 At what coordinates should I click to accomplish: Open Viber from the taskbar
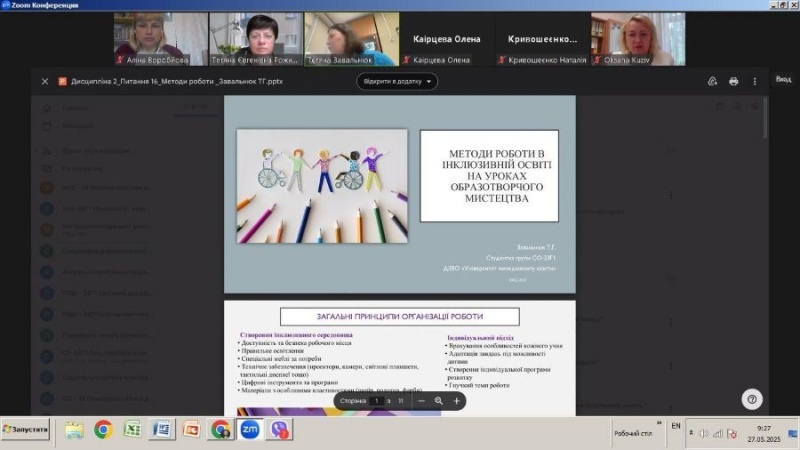(x=279, y=430)
